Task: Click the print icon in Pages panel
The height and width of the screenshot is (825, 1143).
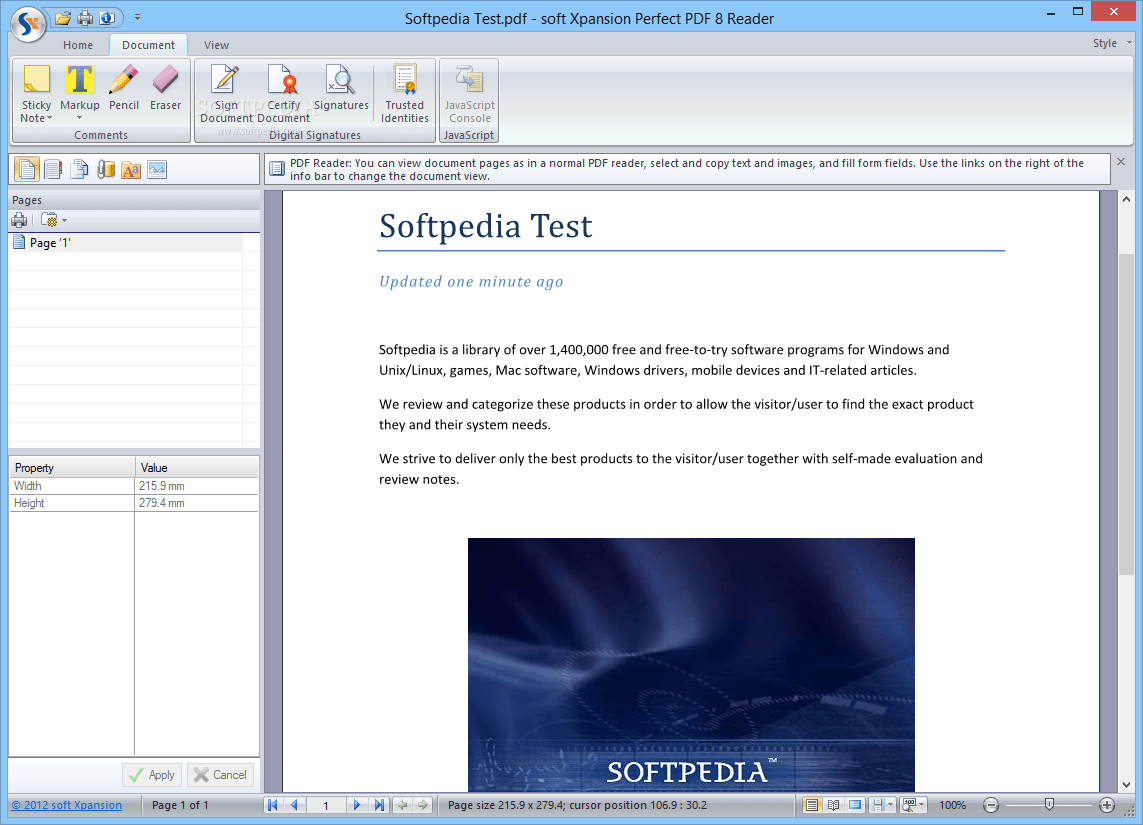Action: click(20, 220)
